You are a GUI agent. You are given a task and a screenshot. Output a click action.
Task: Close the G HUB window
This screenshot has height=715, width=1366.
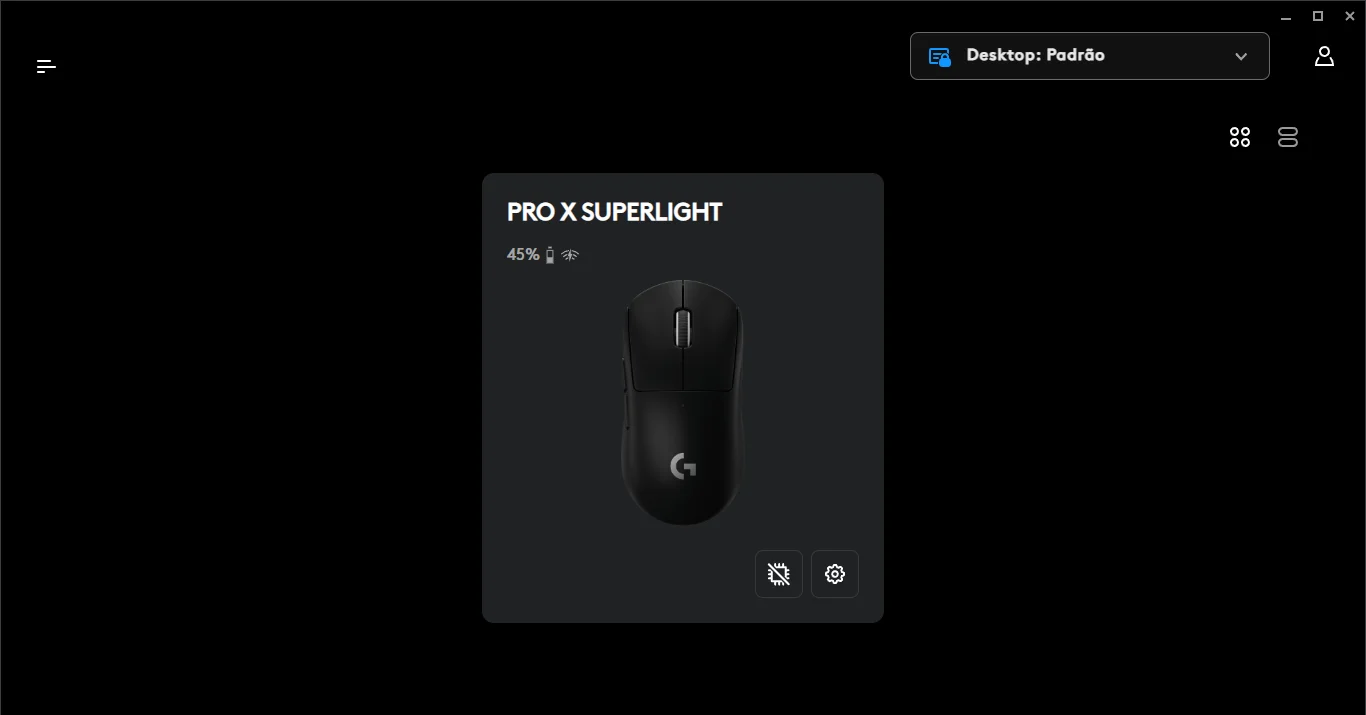click(1350, 16)
